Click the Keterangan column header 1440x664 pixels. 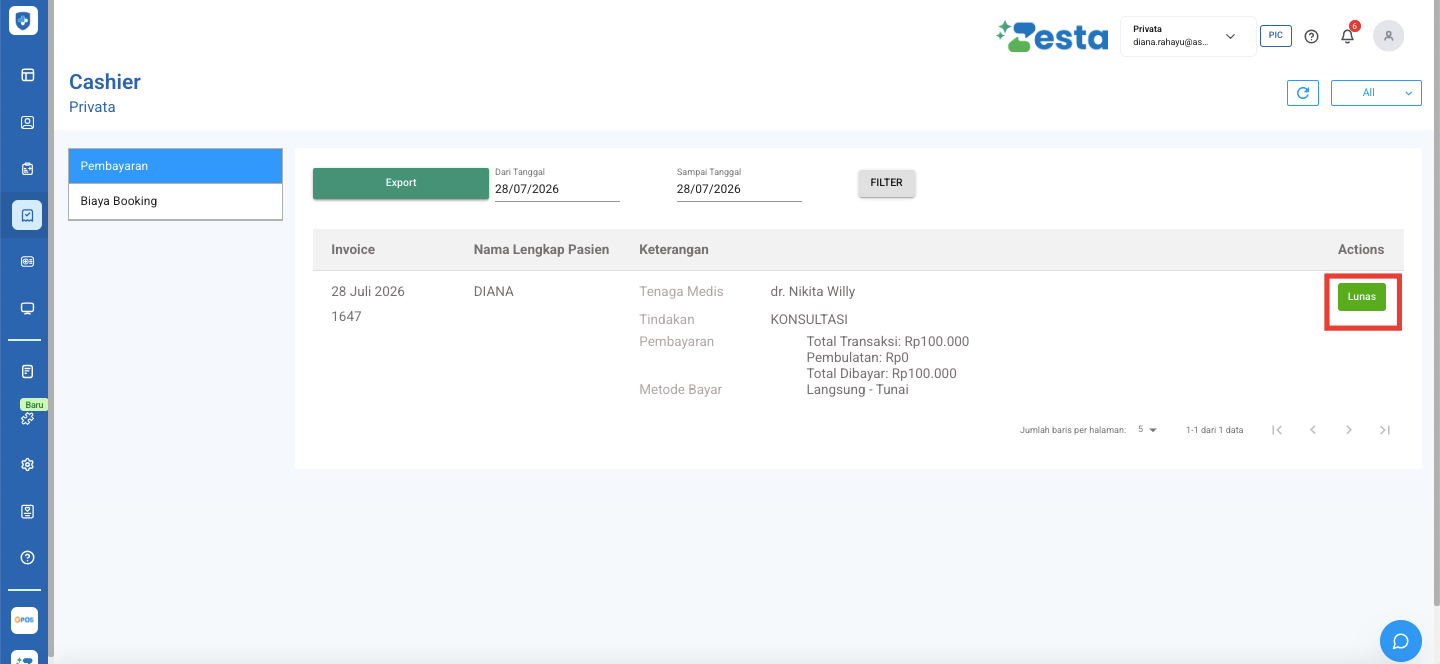(674, 250)
